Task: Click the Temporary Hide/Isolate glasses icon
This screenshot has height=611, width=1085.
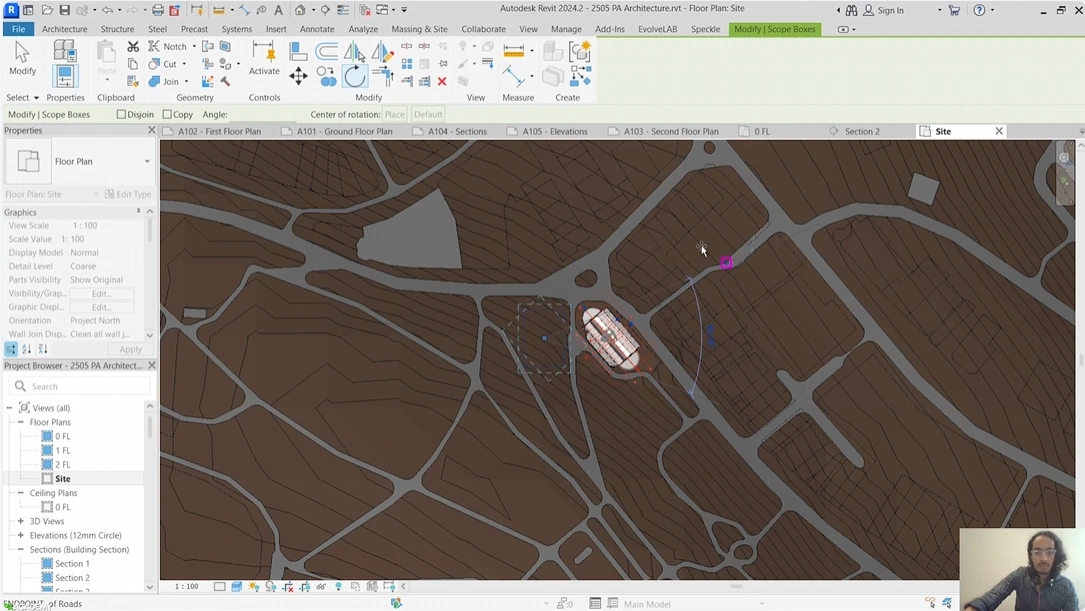Action: (x=321, y=586)
